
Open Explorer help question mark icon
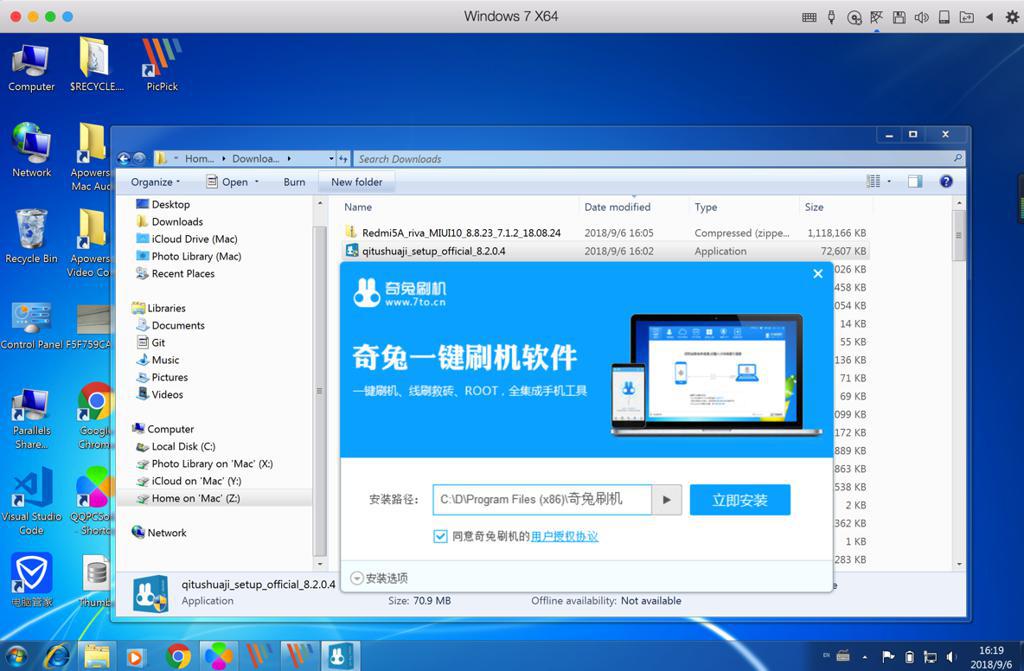pyautogui.click(x=946, y=182)
